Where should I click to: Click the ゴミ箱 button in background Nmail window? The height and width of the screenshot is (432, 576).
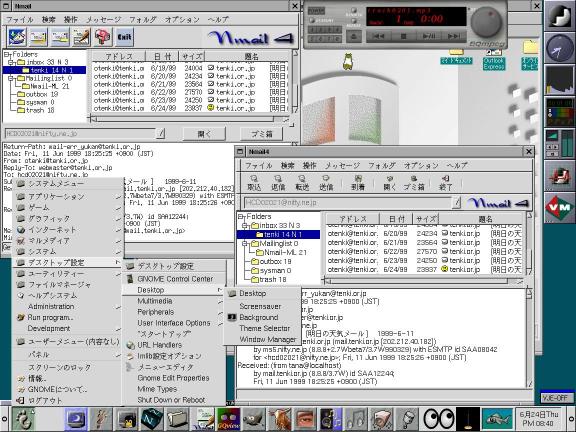pos(262,134)
